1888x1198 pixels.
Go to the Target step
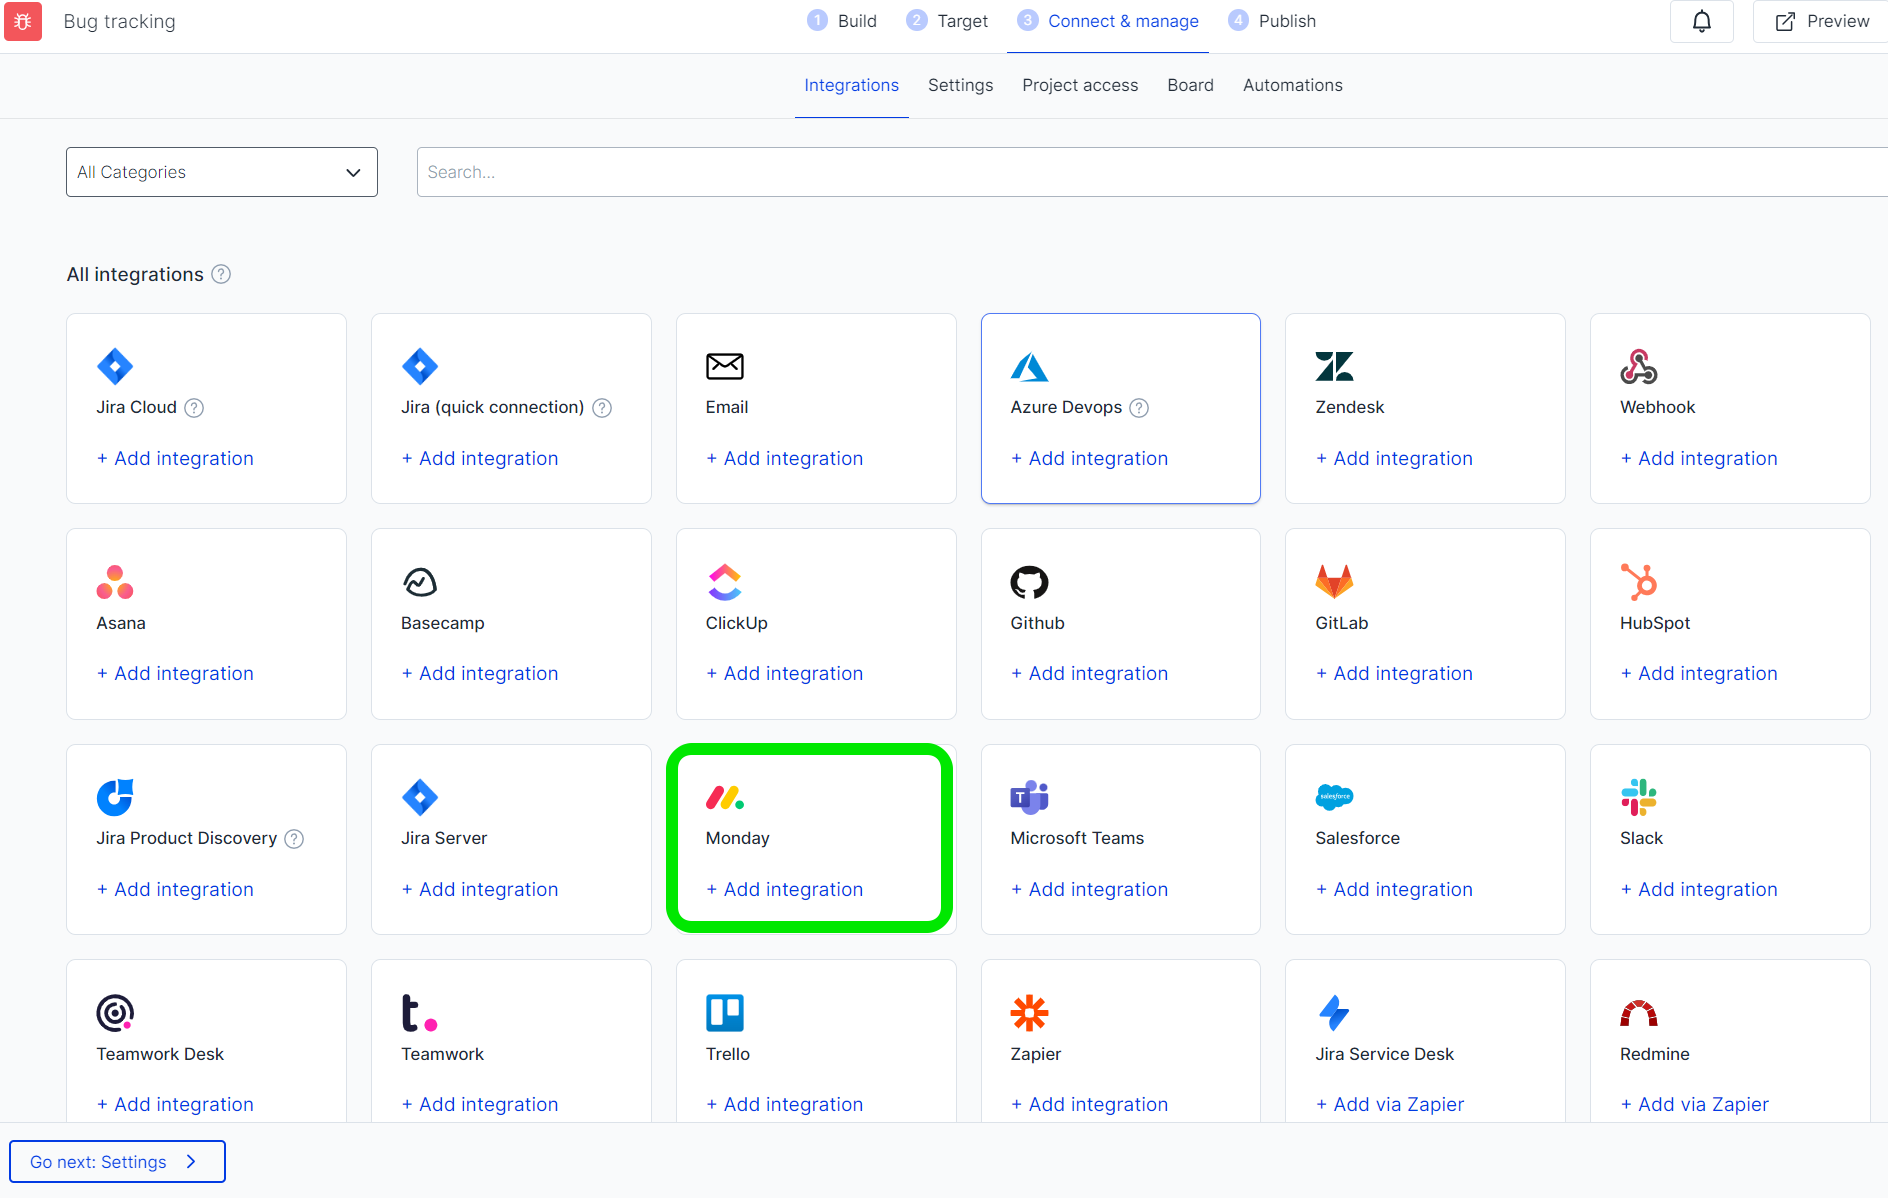[x=947, y=21]
